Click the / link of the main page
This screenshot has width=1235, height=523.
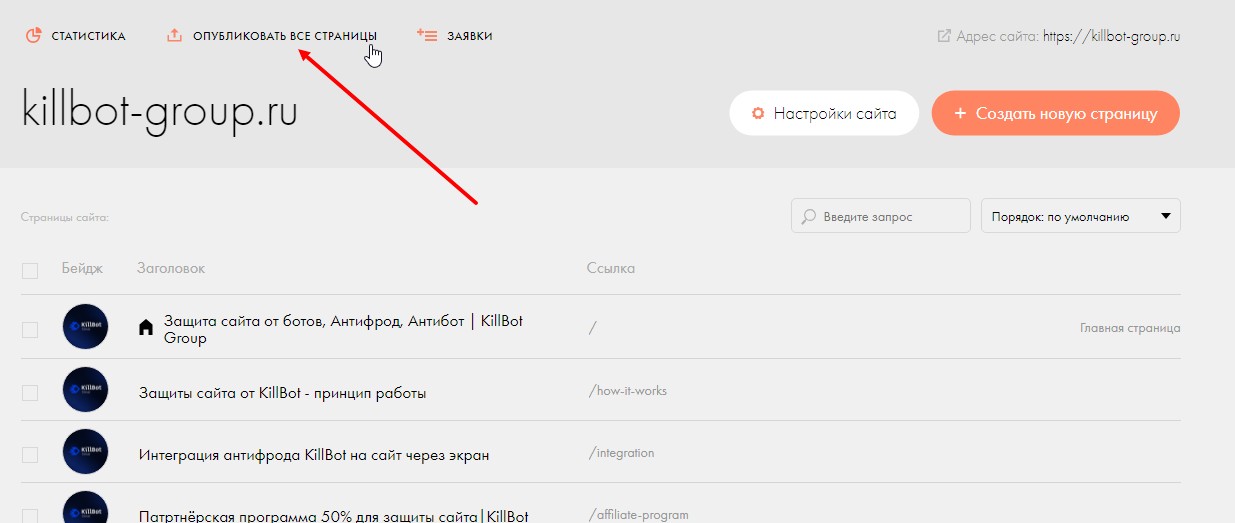click(593, 328)
